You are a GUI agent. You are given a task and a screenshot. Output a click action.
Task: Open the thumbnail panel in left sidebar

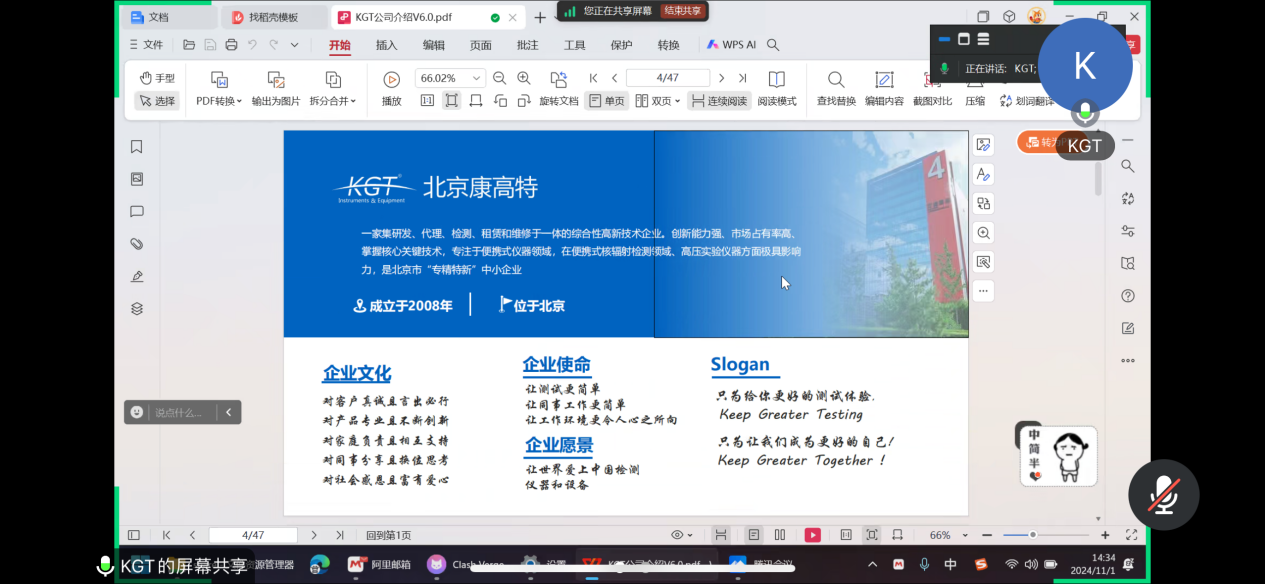(x=137, y=179)
